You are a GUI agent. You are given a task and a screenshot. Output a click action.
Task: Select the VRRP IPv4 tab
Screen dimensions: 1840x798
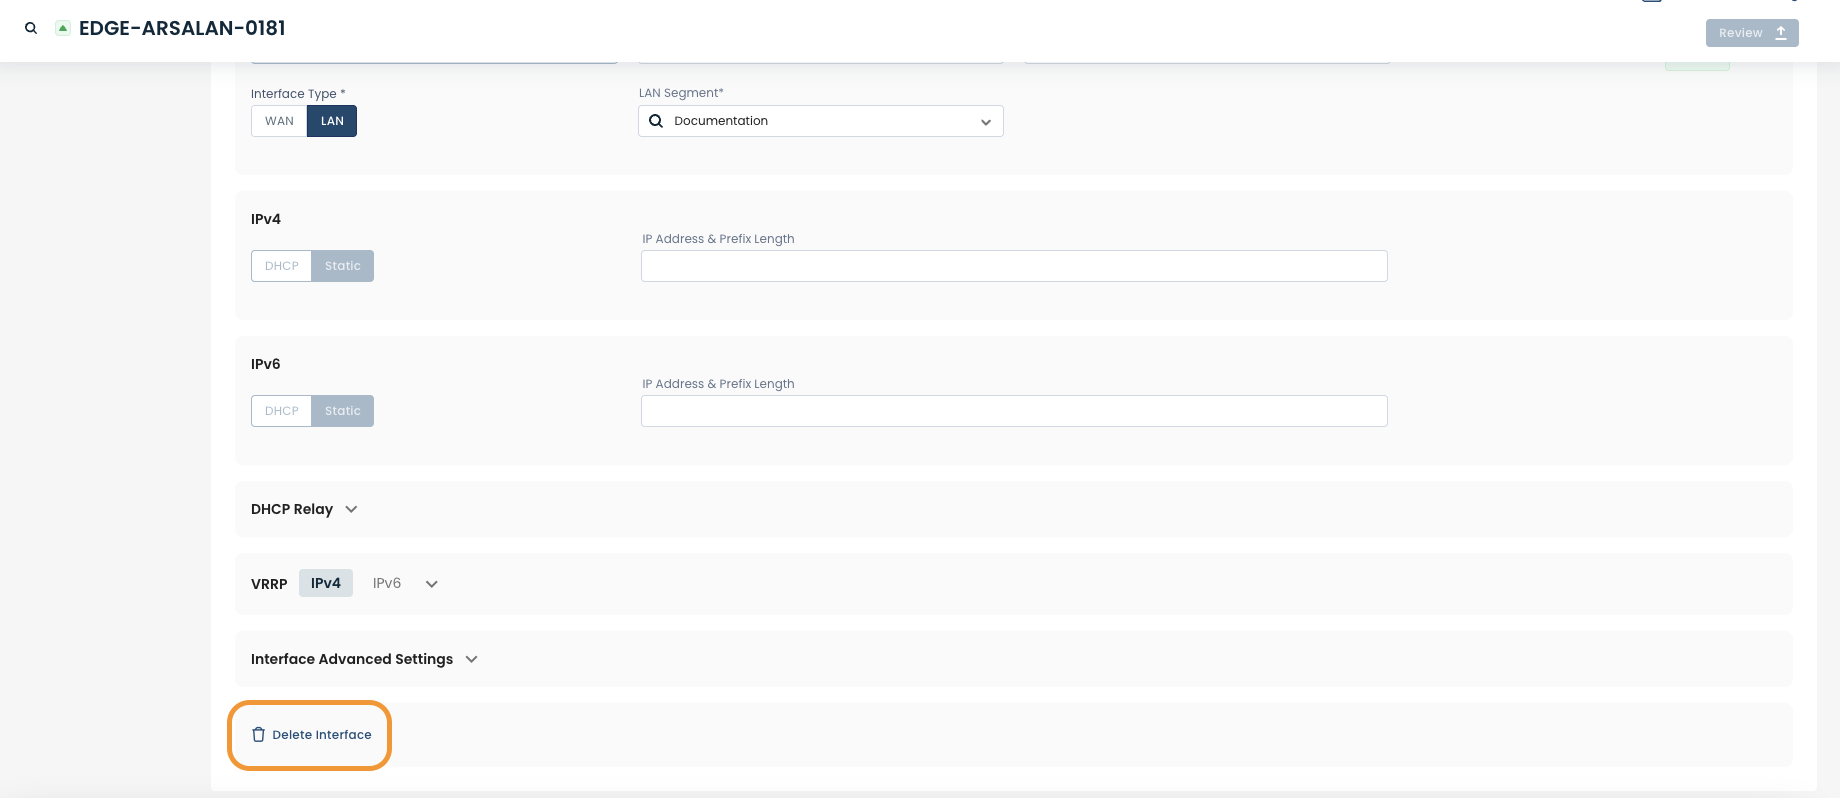326,583
